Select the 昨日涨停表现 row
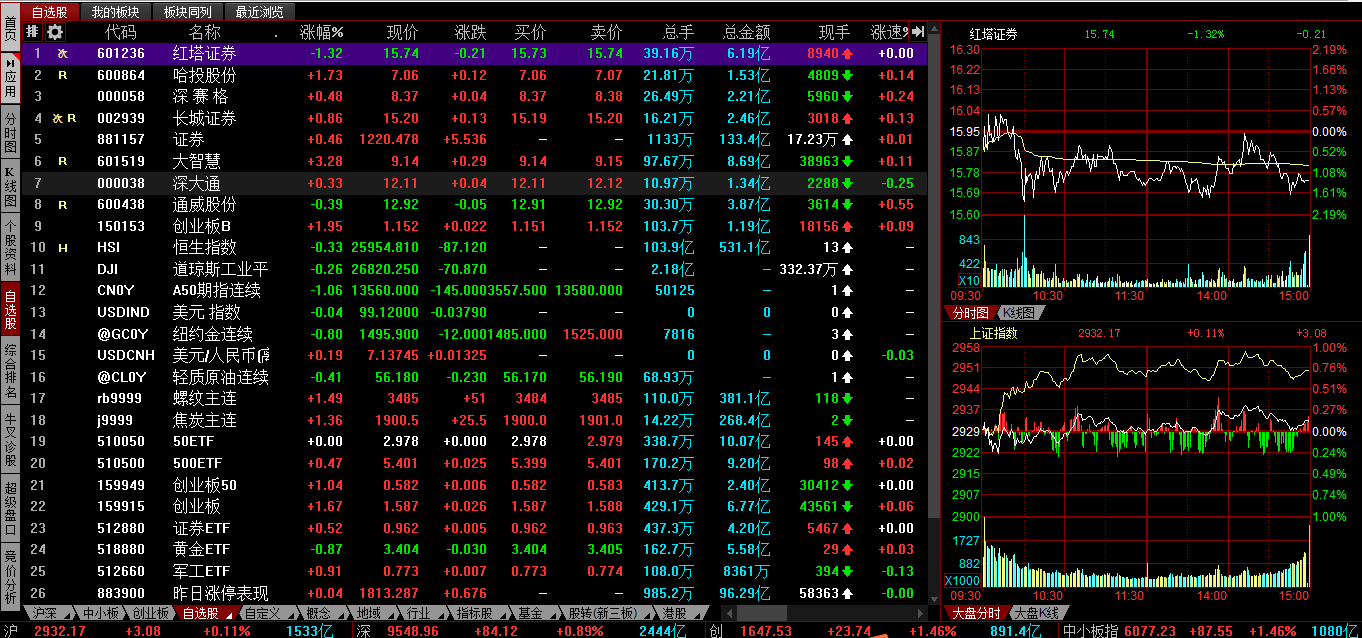This screenshot has height=638, width=1362. click(x=475, y=593)
